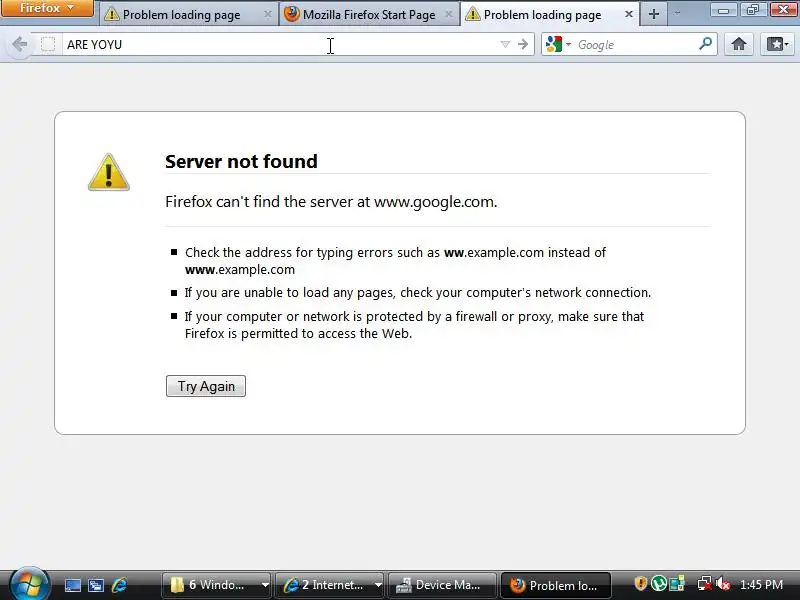Open the orange Firefox menu button

point(47,8)
